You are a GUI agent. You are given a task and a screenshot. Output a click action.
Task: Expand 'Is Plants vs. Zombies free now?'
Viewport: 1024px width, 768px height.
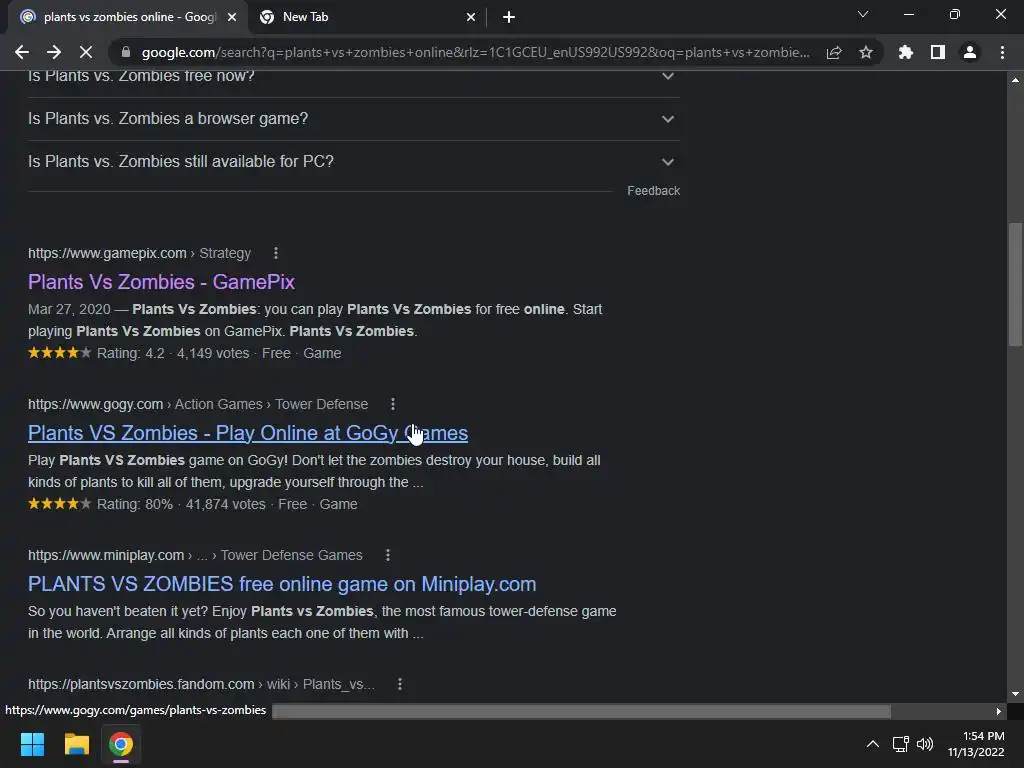pyautogui.click(x=353, y=77)
